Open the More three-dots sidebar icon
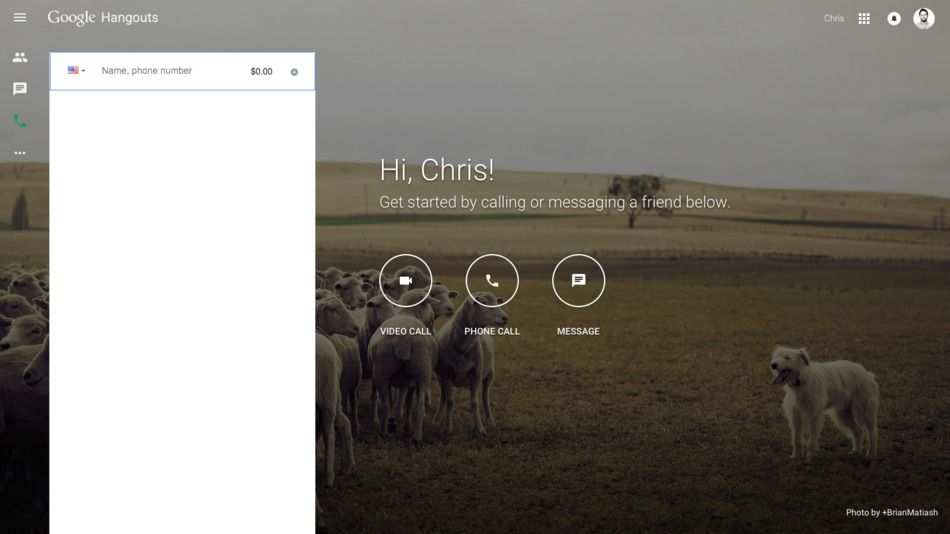 pos(20,153)
